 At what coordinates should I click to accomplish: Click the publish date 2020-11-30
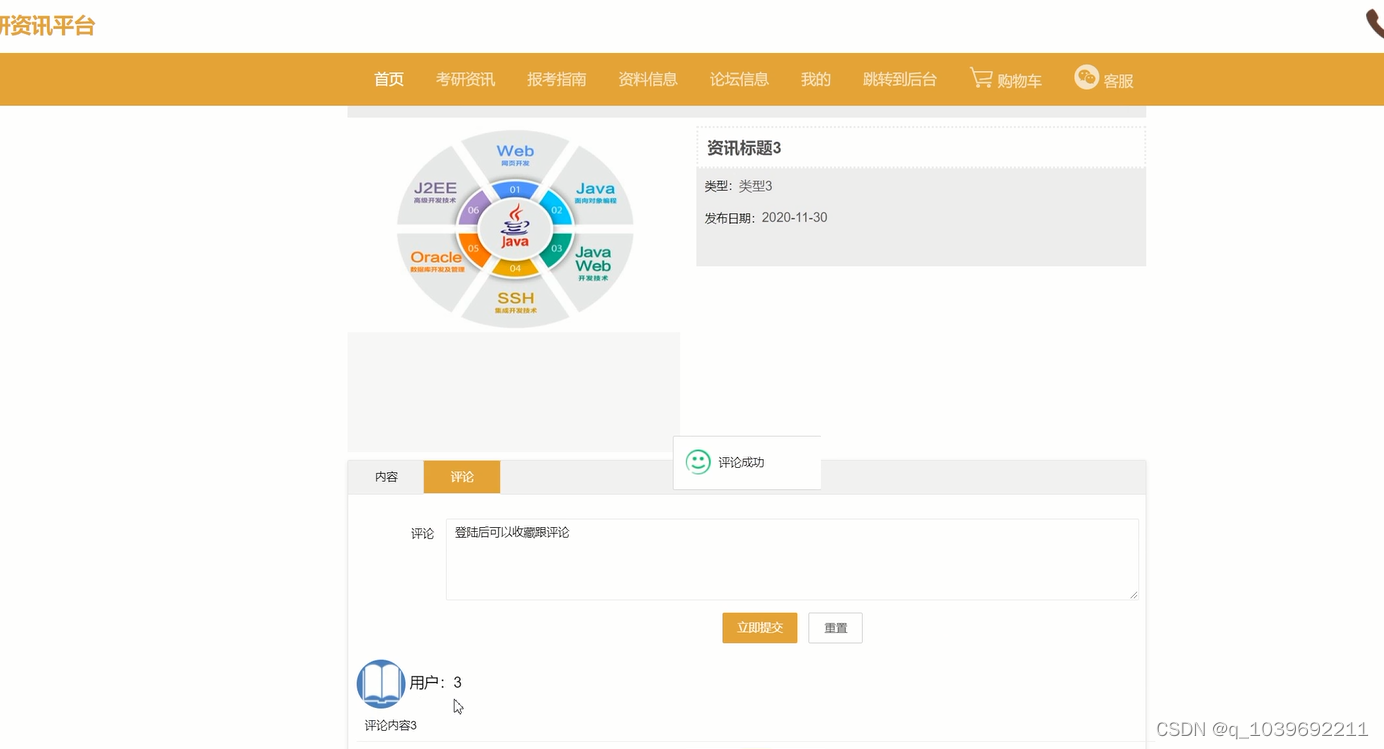[x=794, y=217]
